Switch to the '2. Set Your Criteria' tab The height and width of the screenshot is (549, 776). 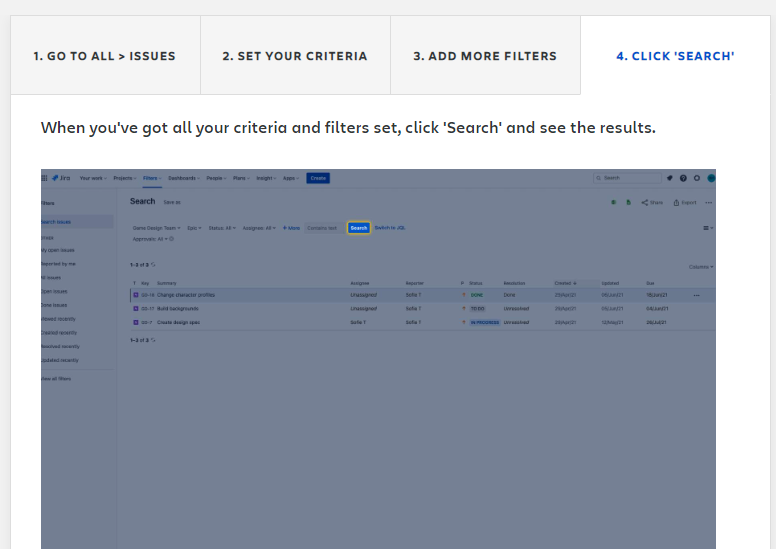295,55
